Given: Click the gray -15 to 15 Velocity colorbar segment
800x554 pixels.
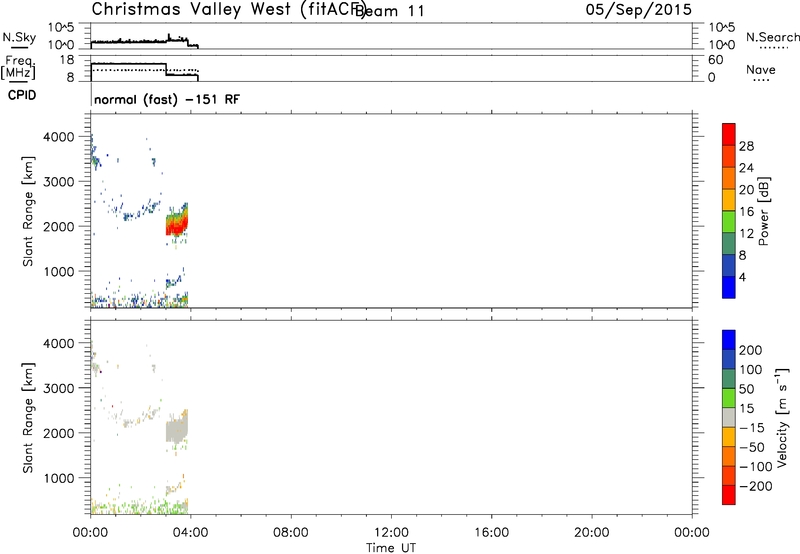Looking at the screenshot, I should click(x=729, y=417).
